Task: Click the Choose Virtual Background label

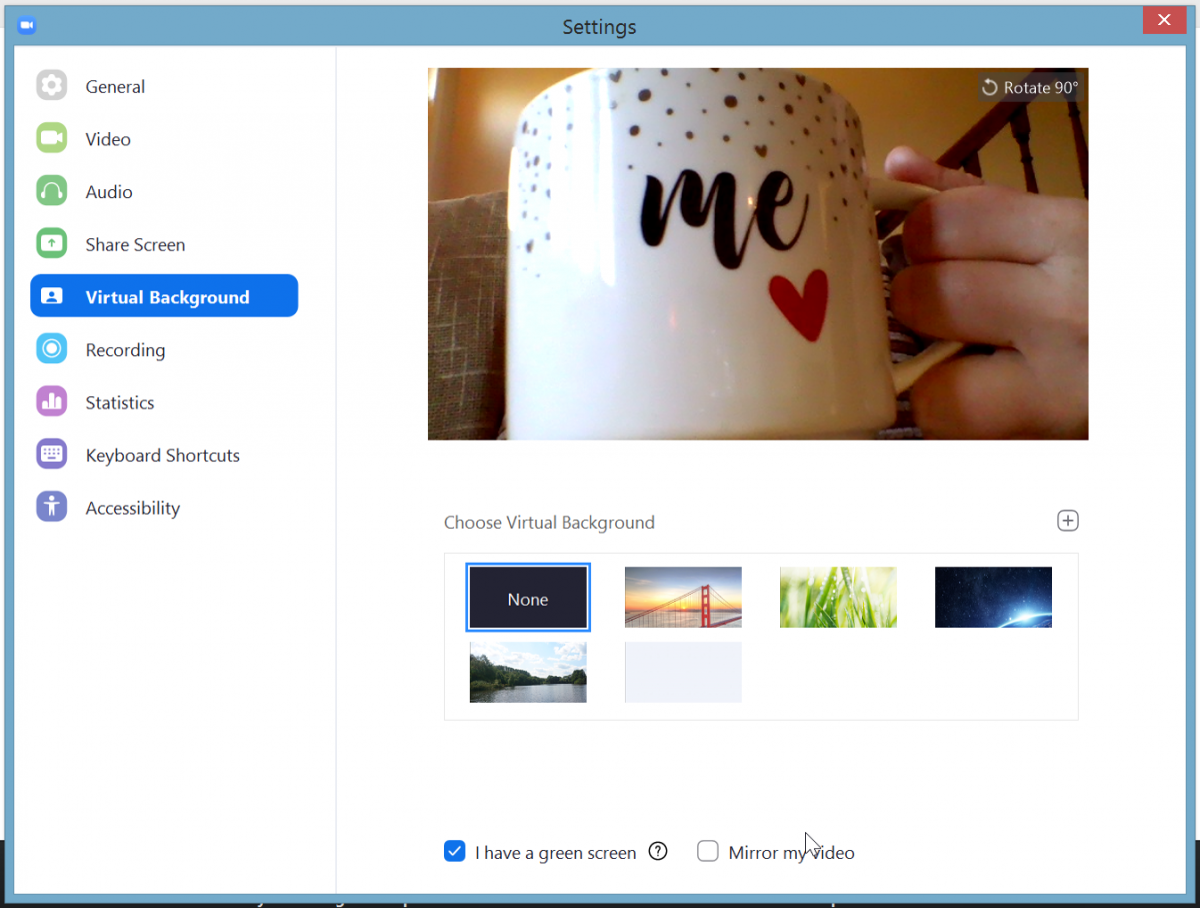Action: (549, 522)
